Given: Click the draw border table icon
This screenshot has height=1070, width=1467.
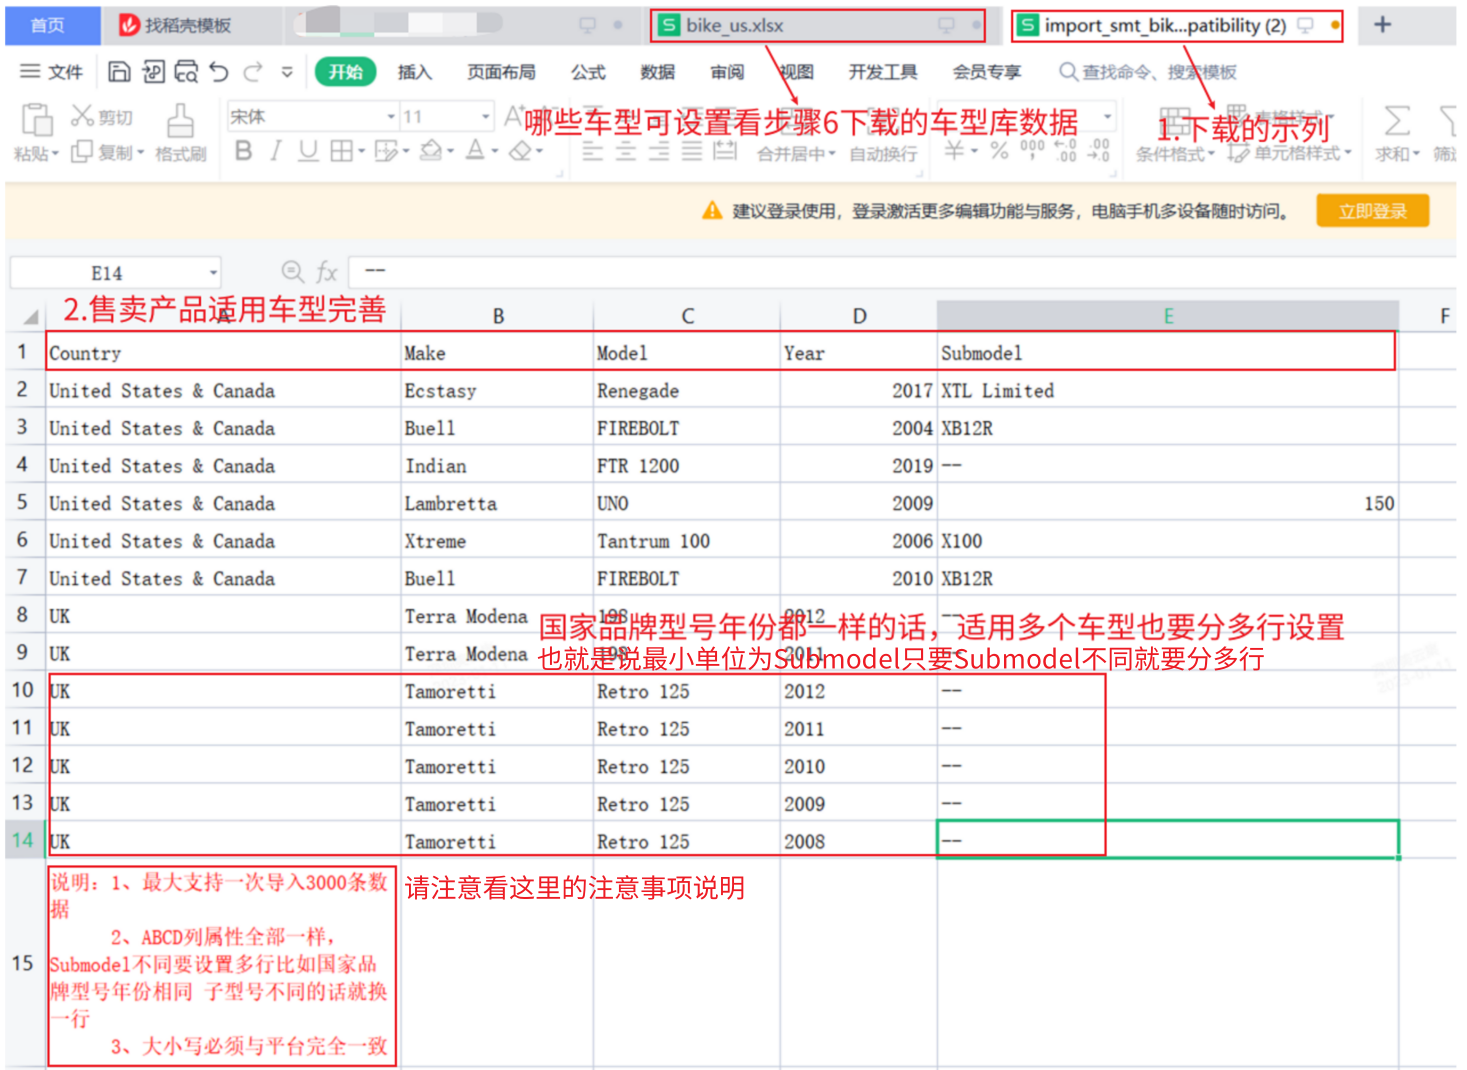Looking at the screenshot, I should click(386, 151).
